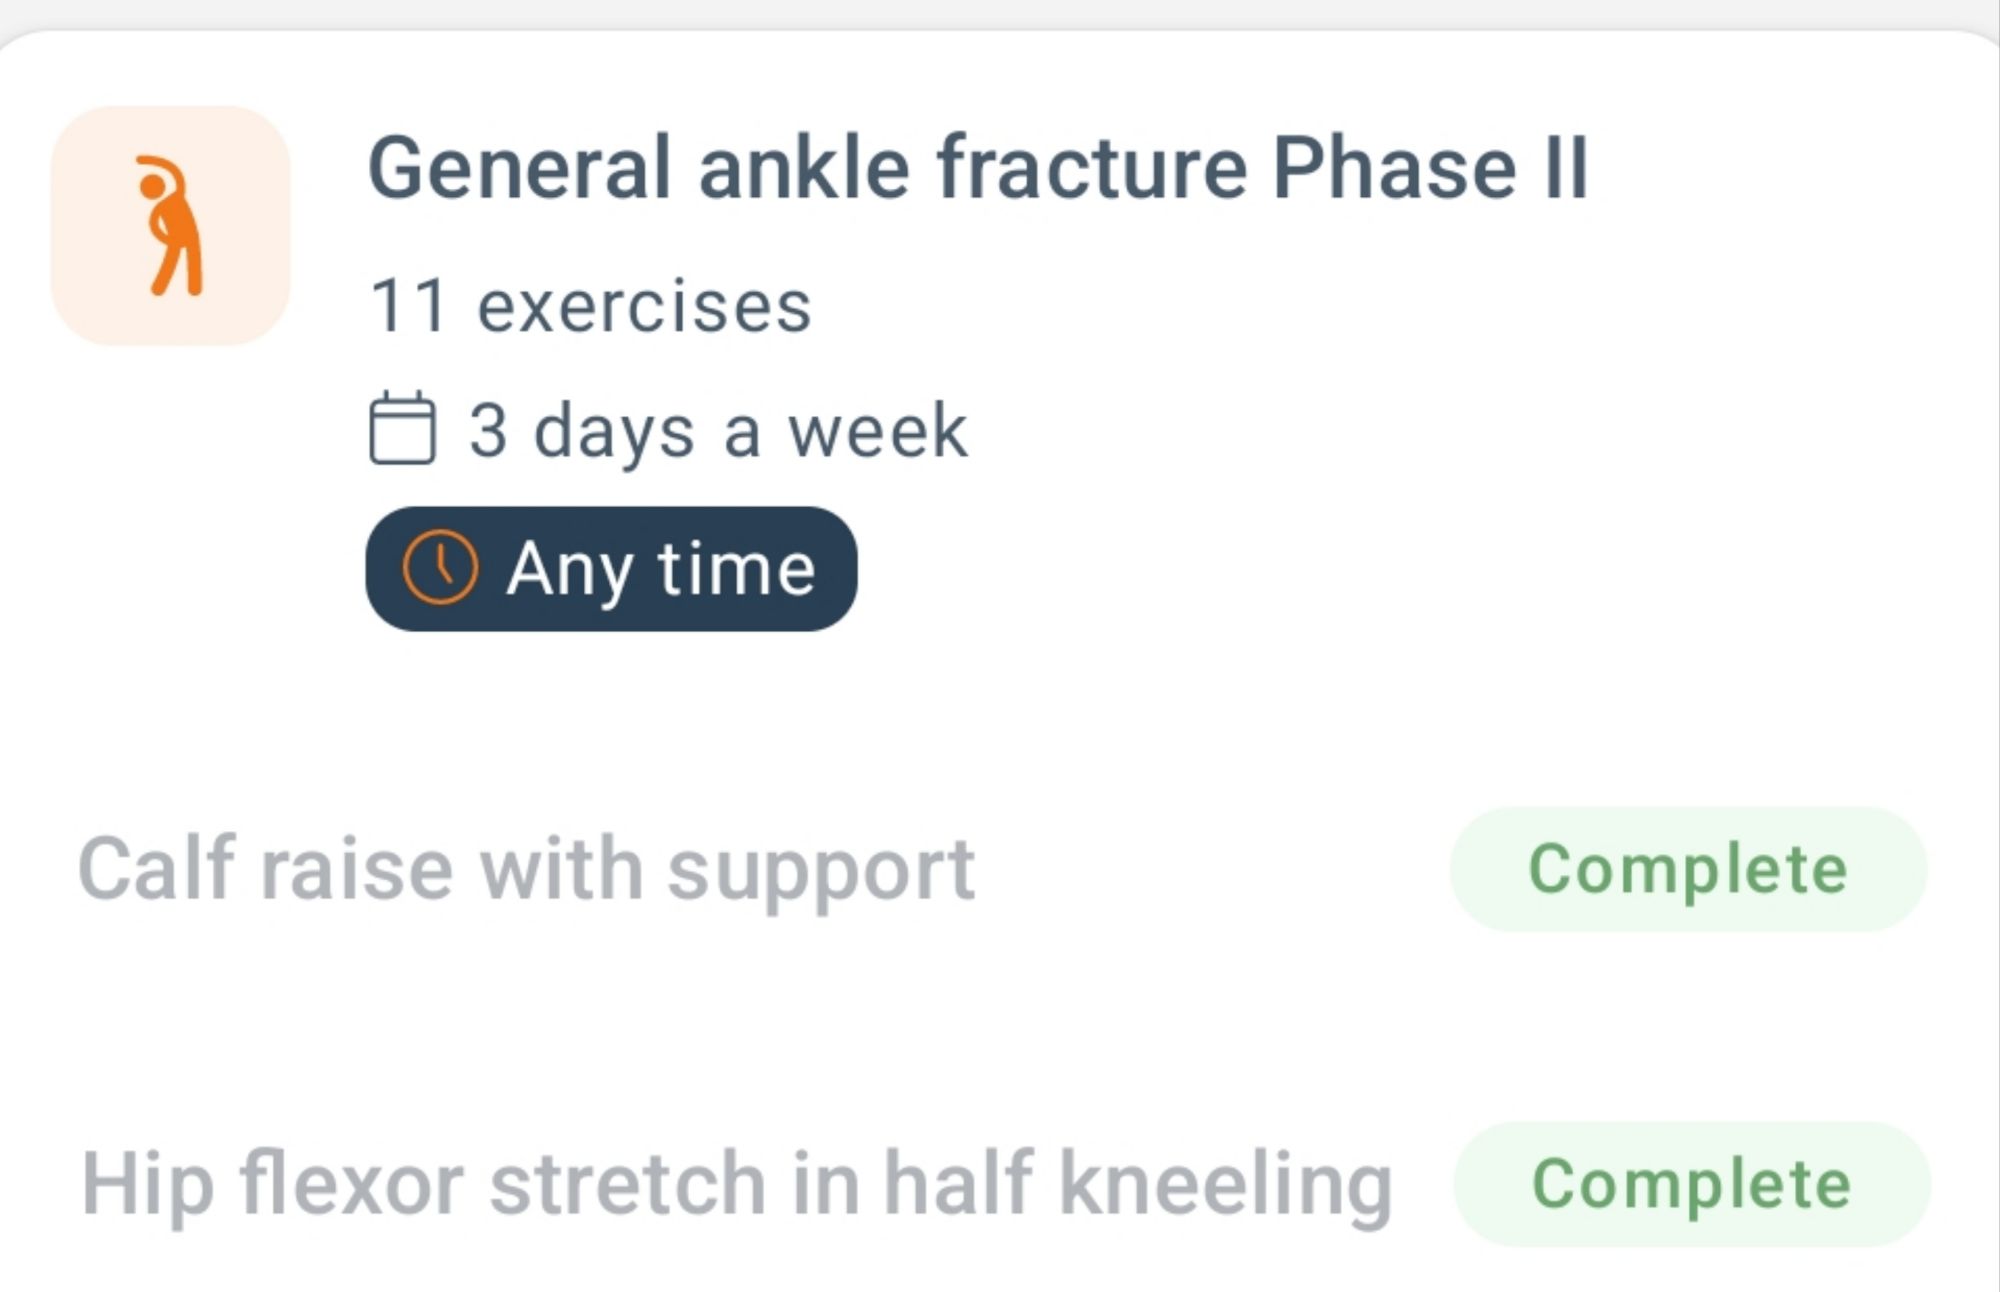
Task: Click the calendar icon beside 3 days a week
Action: click(x=402, y=428)
